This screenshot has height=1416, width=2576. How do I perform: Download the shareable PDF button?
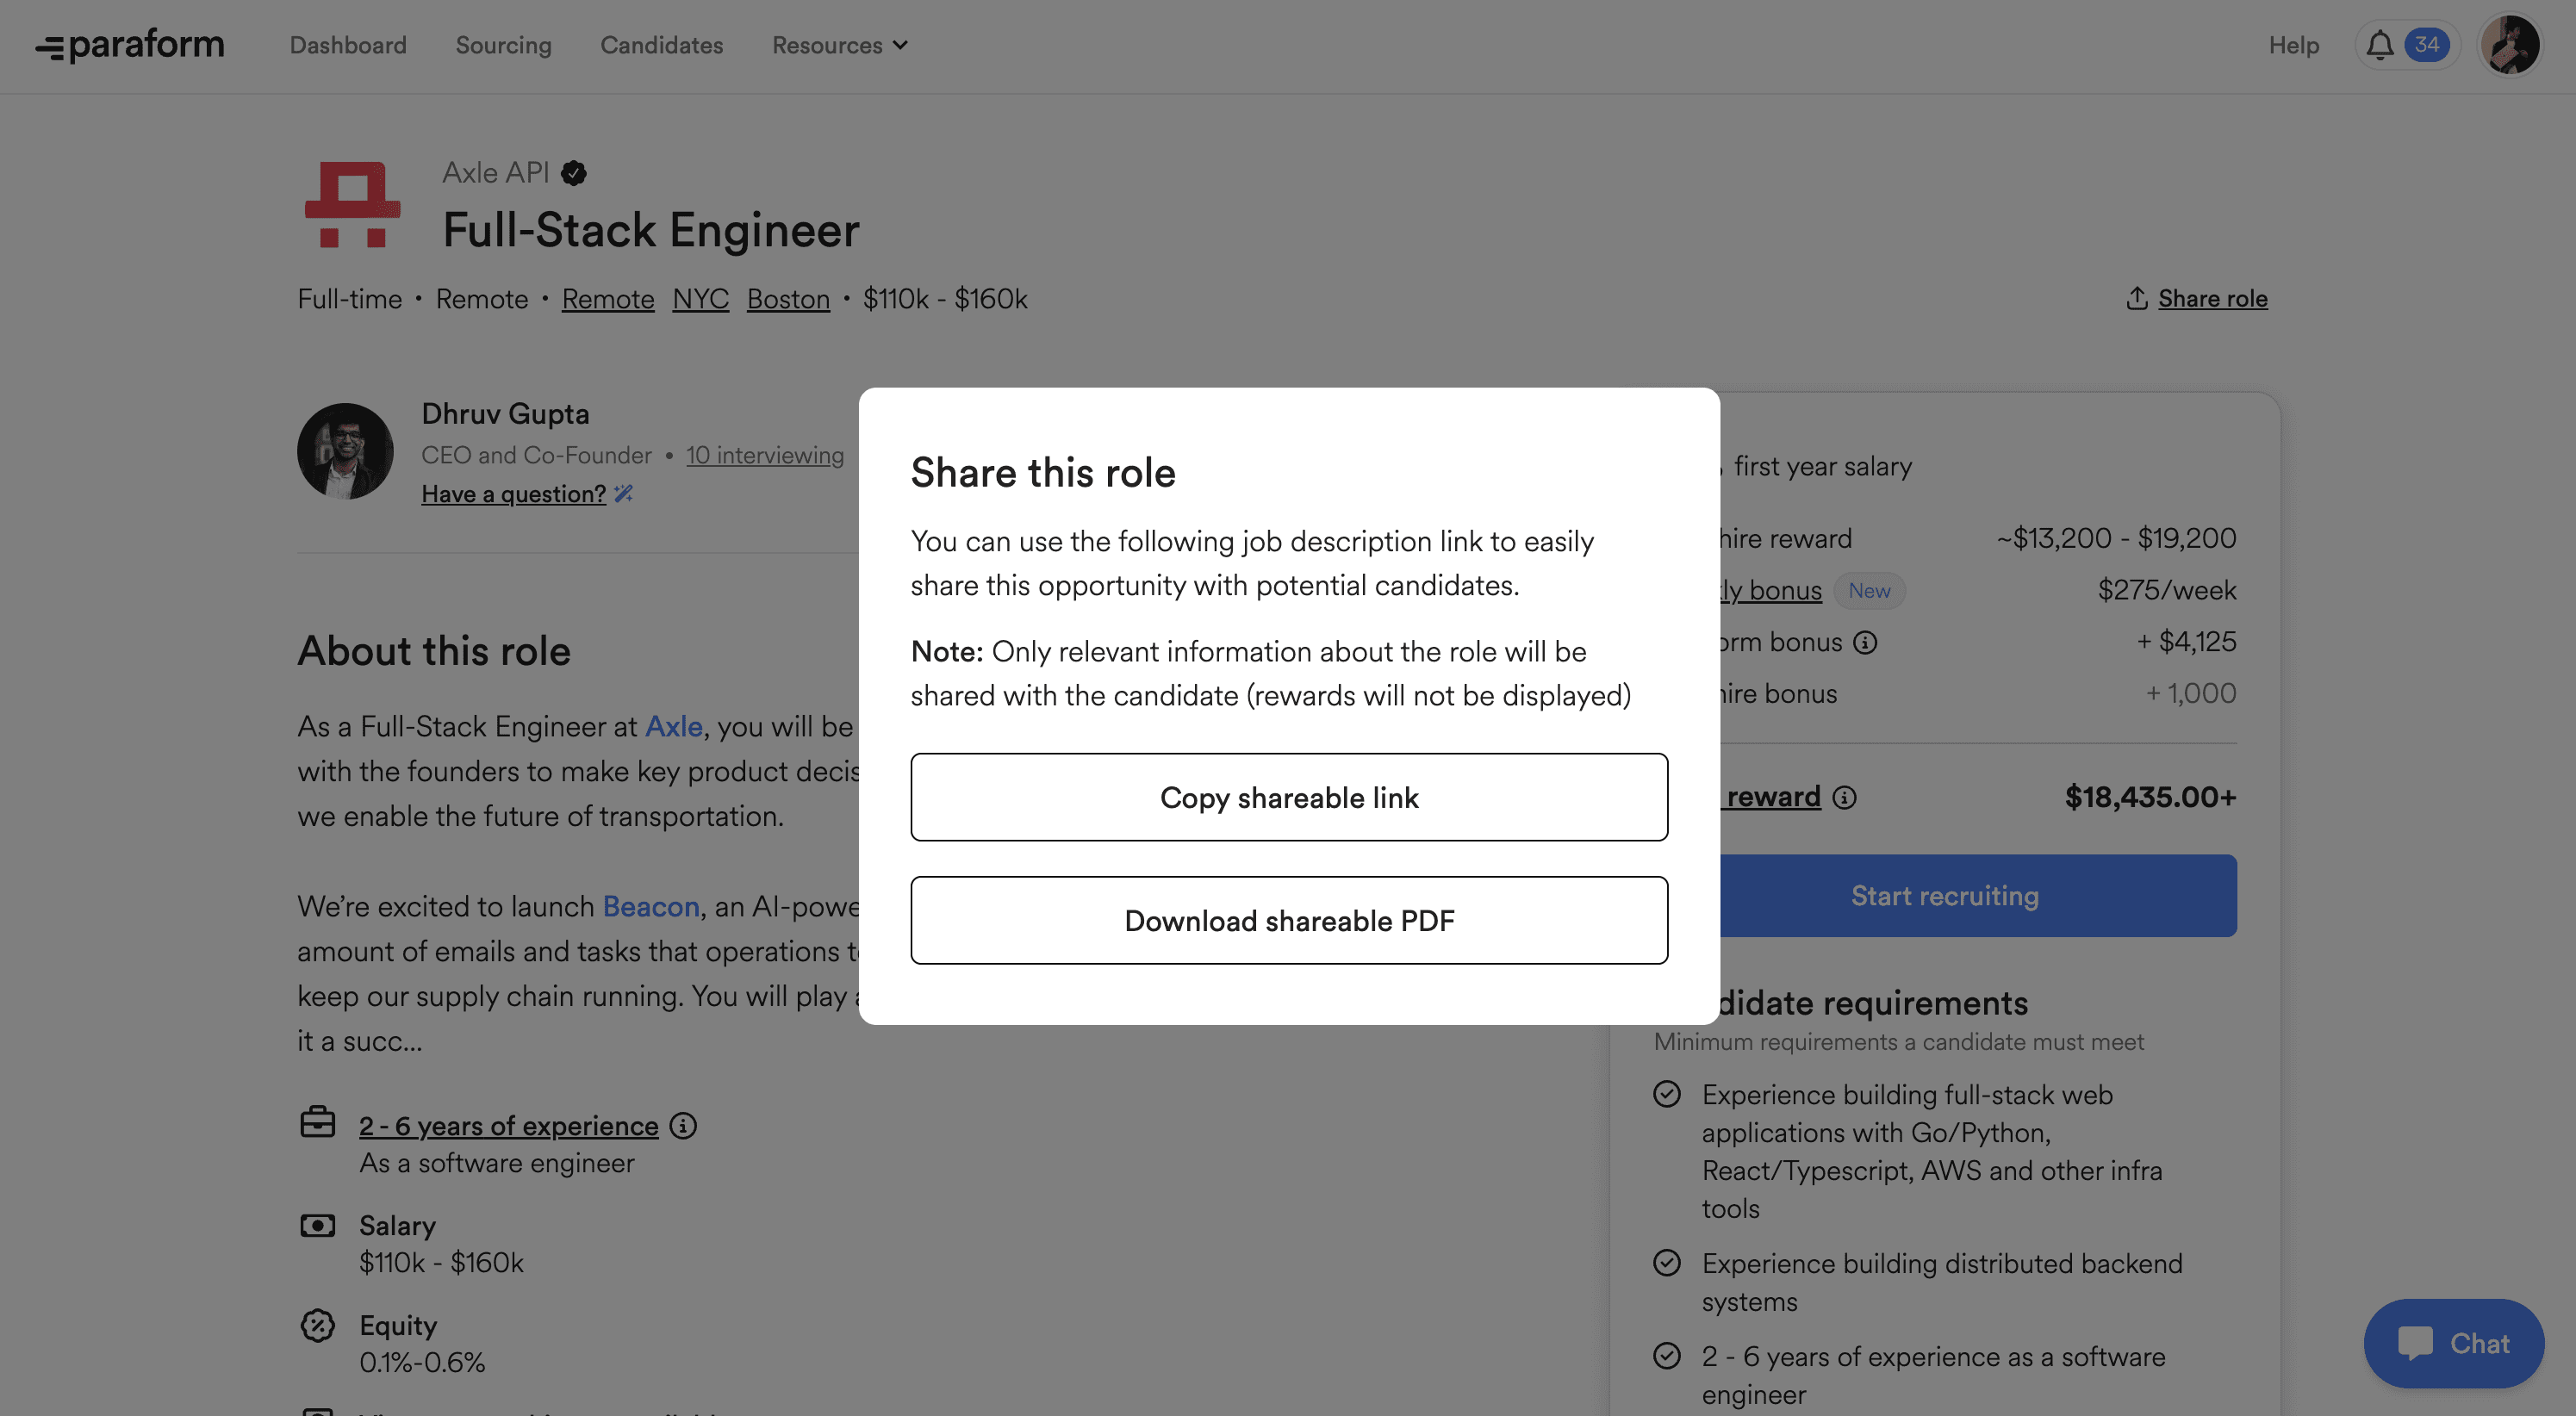pyautogui.click(x=1287, y=919)
